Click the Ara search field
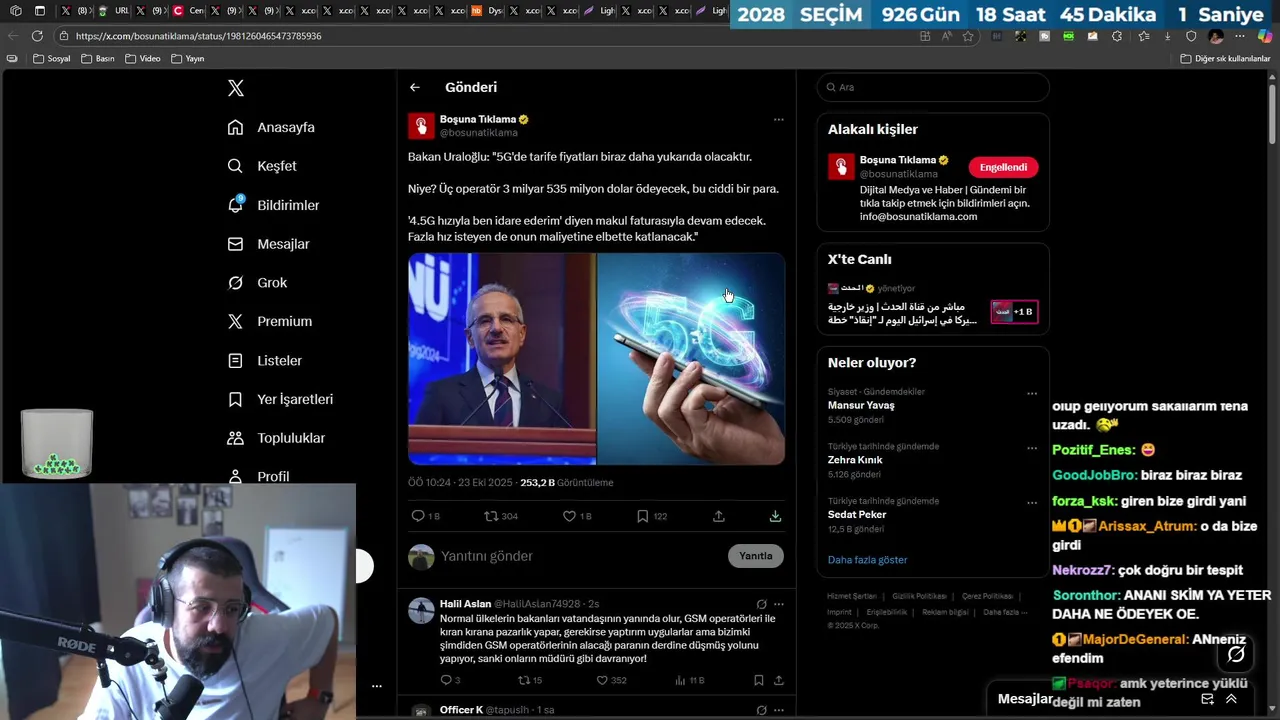This screenshot has width=1280, height=720. tap(933, 87)
